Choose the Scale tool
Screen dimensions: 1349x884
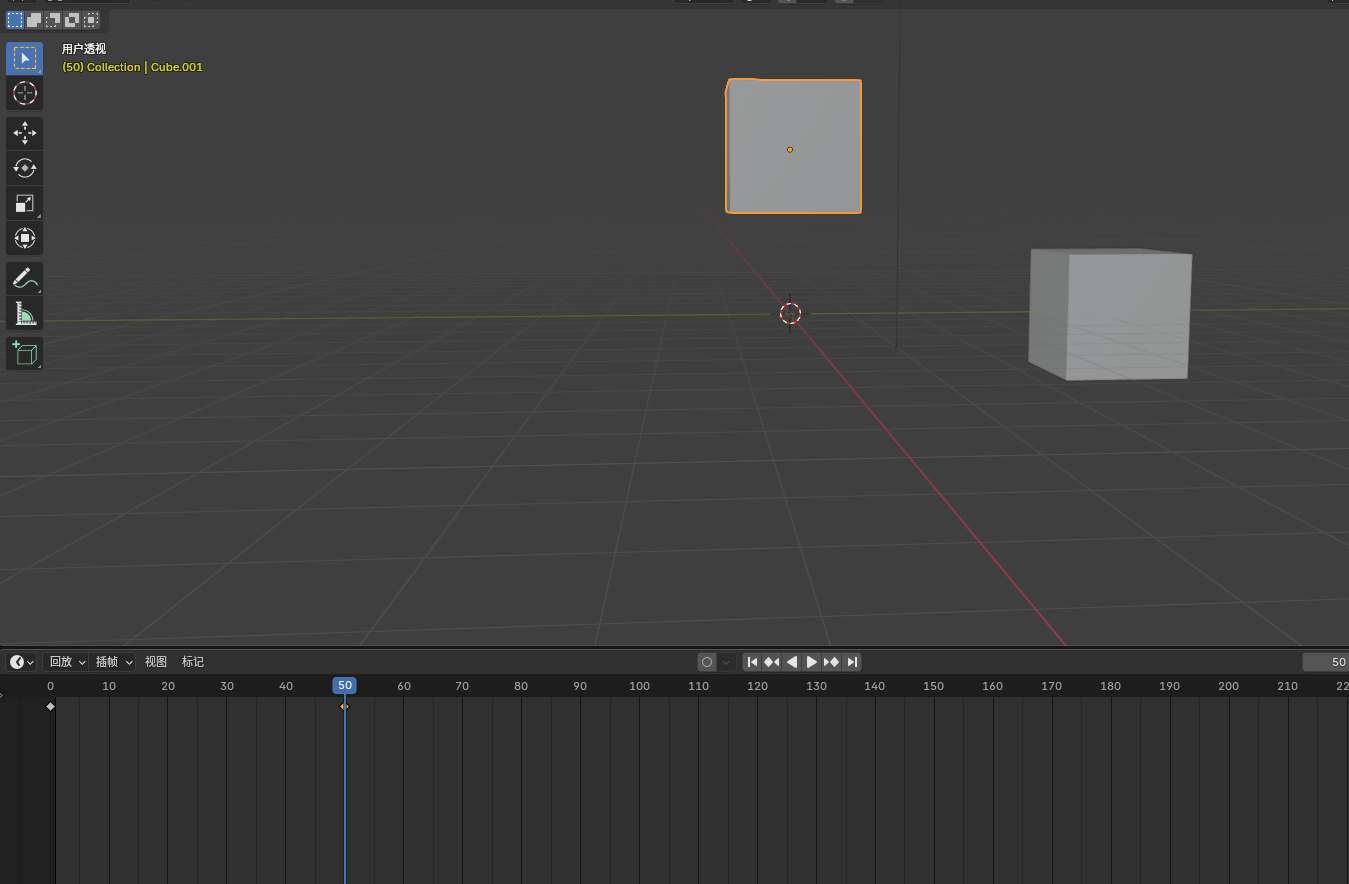coord(25,203)
